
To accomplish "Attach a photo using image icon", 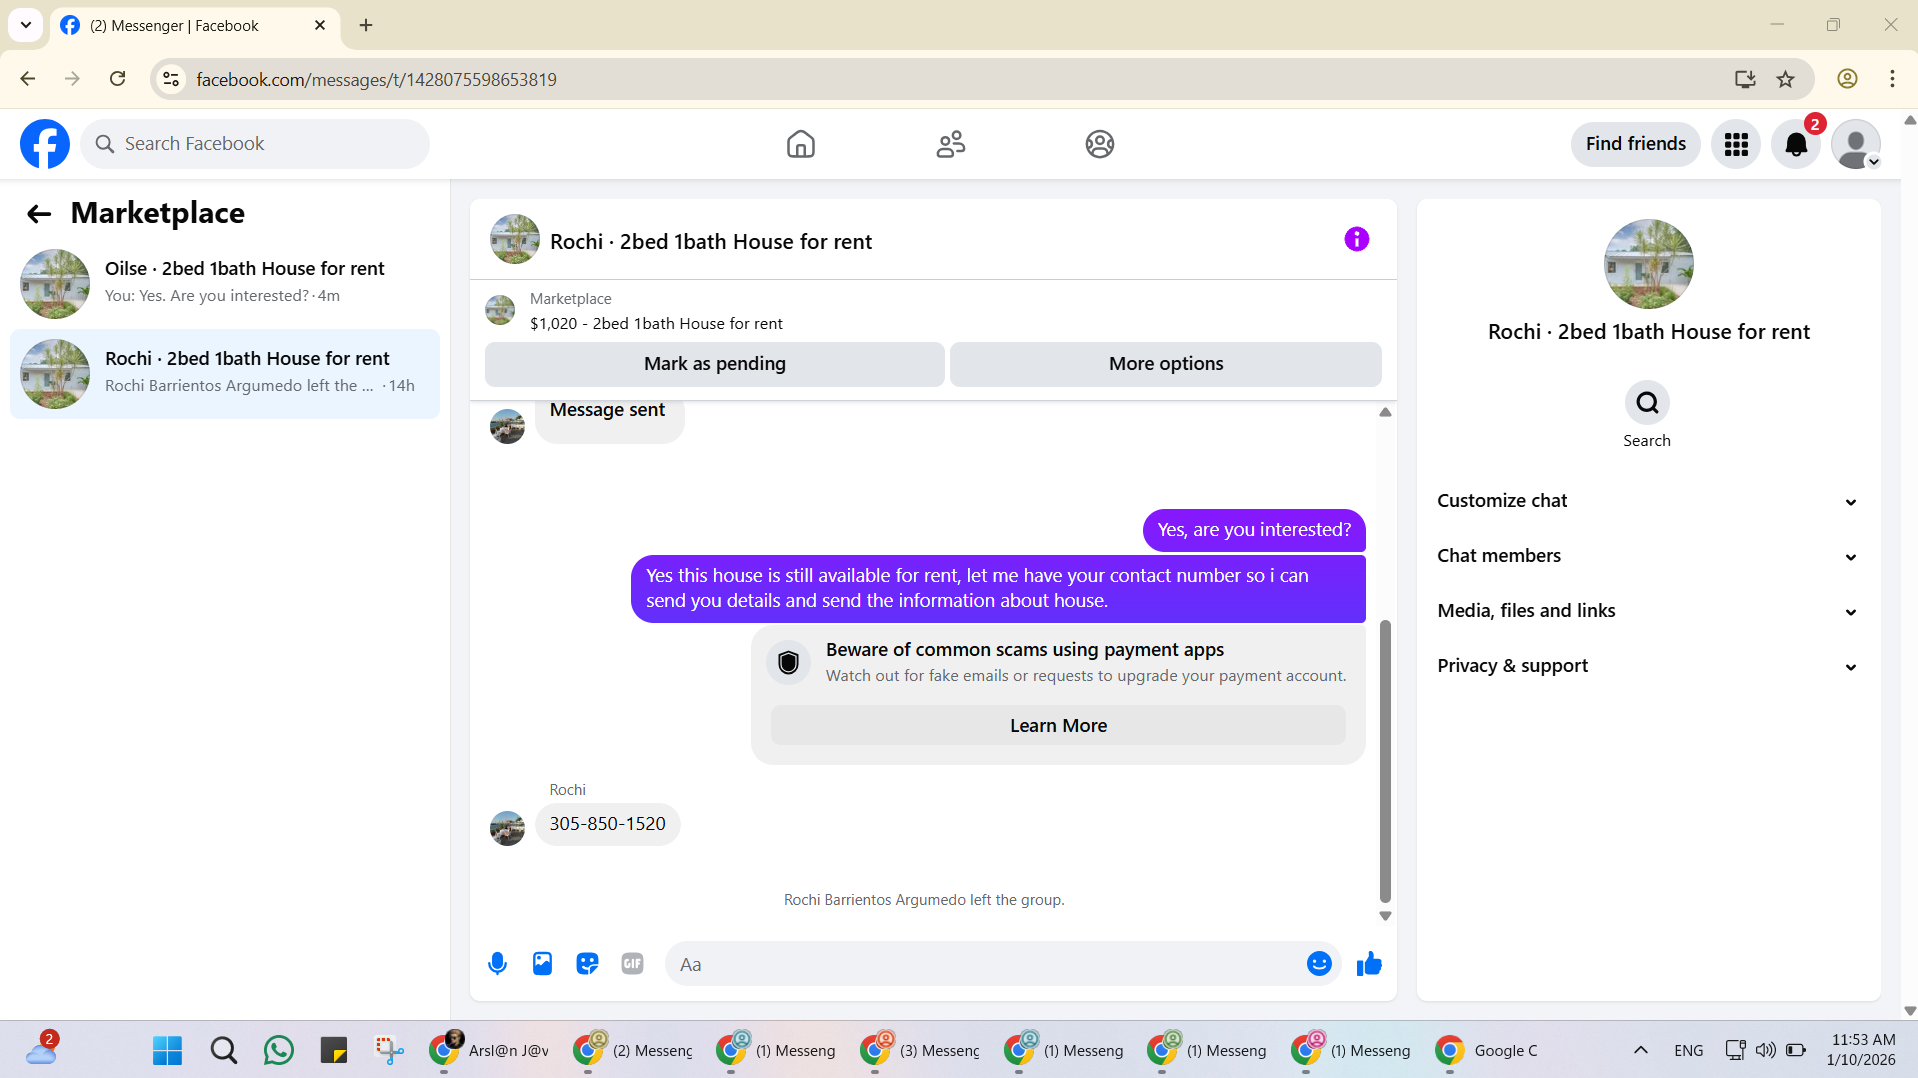I will click(x=542, y=964).
